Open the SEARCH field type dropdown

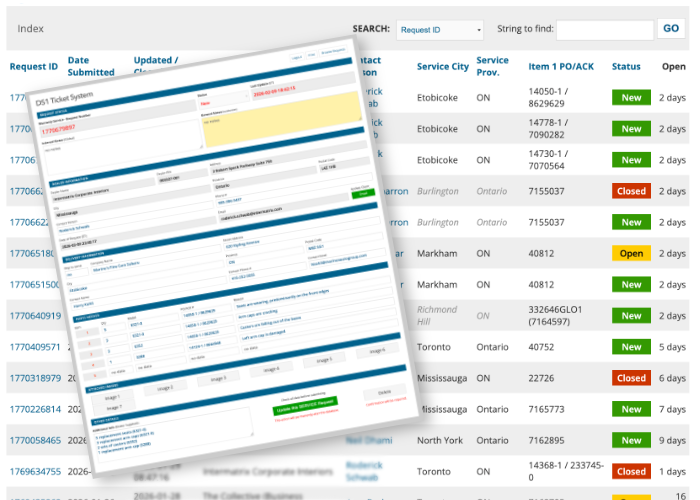(439, 30)
